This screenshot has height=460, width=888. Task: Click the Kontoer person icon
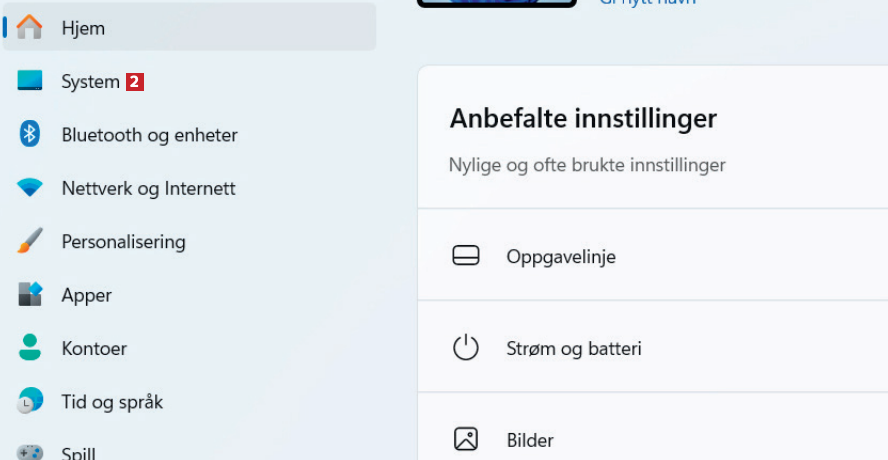[x=30, y=348]
